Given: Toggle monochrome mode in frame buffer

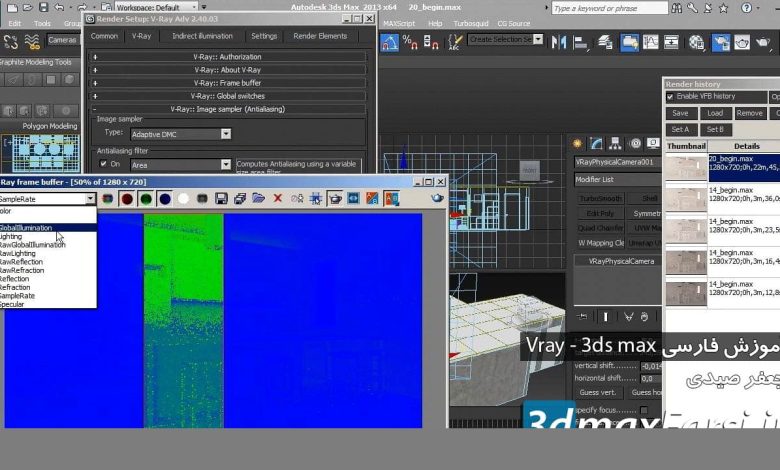Looking at the screenshot, I should pyautogui.click(x=202, y=199).
